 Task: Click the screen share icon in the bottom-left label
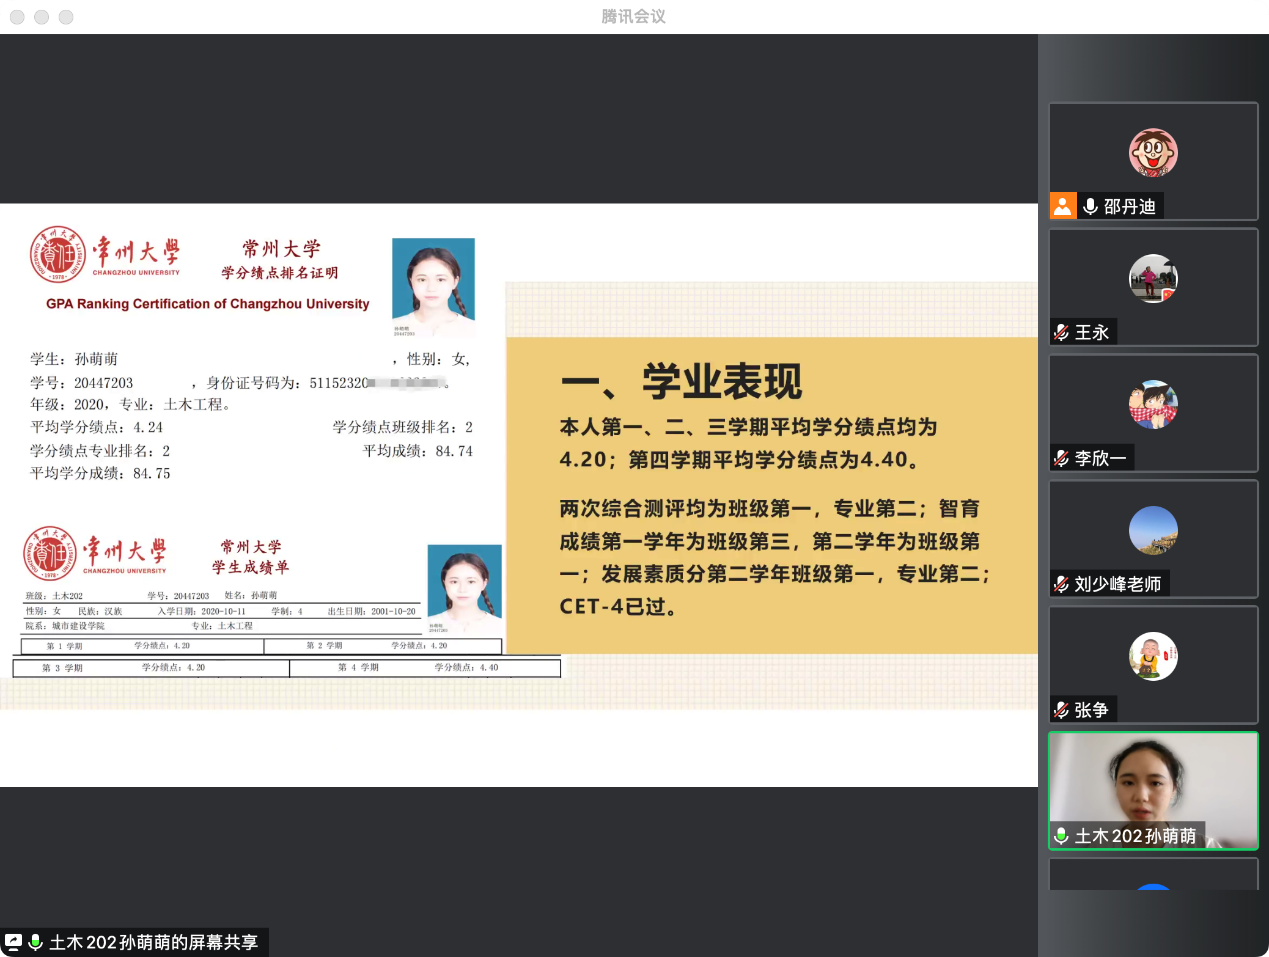coord(14,942)
